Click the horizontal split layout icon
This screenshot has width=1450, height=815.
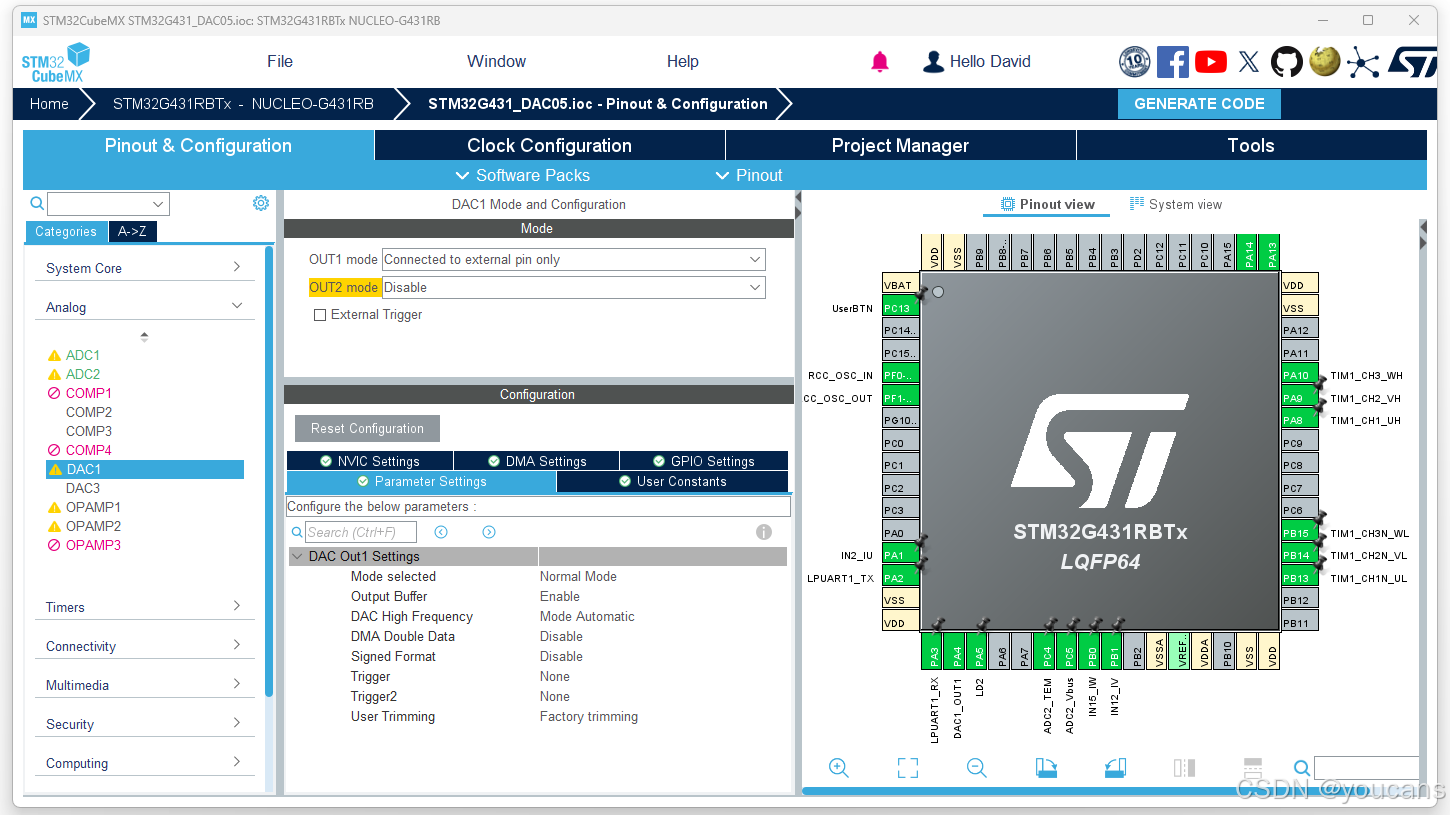(1253, 768)
